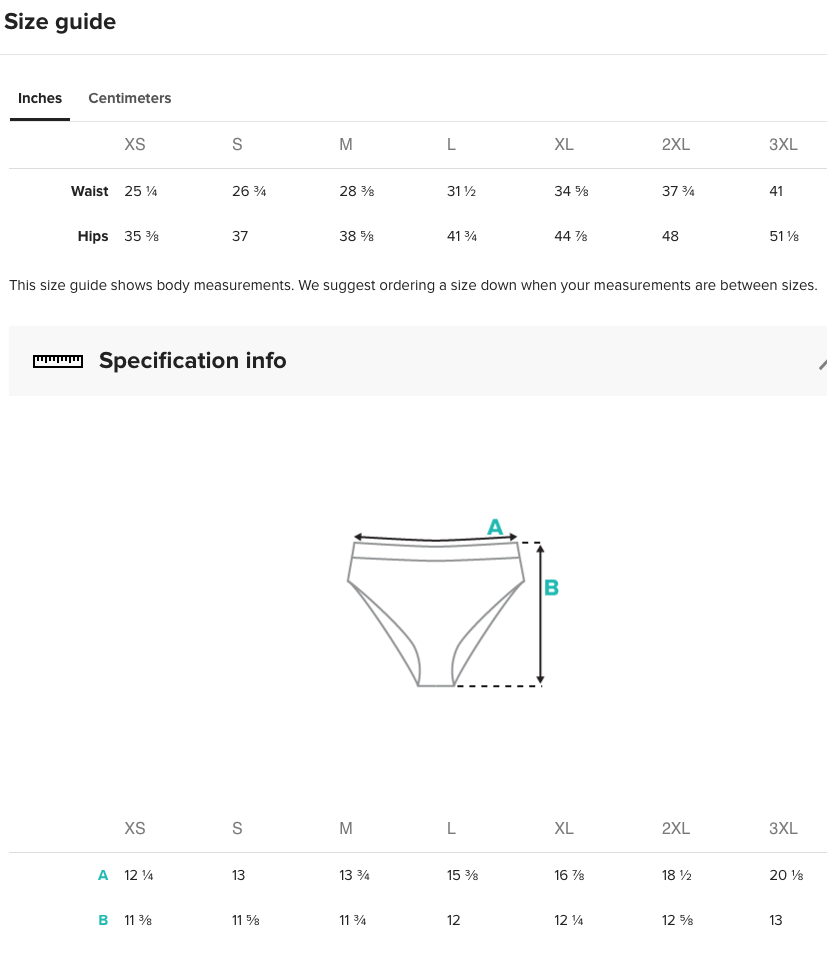Click the underwear outline diagram
Viewport: 827px width, 954px height.
point(436,614)
